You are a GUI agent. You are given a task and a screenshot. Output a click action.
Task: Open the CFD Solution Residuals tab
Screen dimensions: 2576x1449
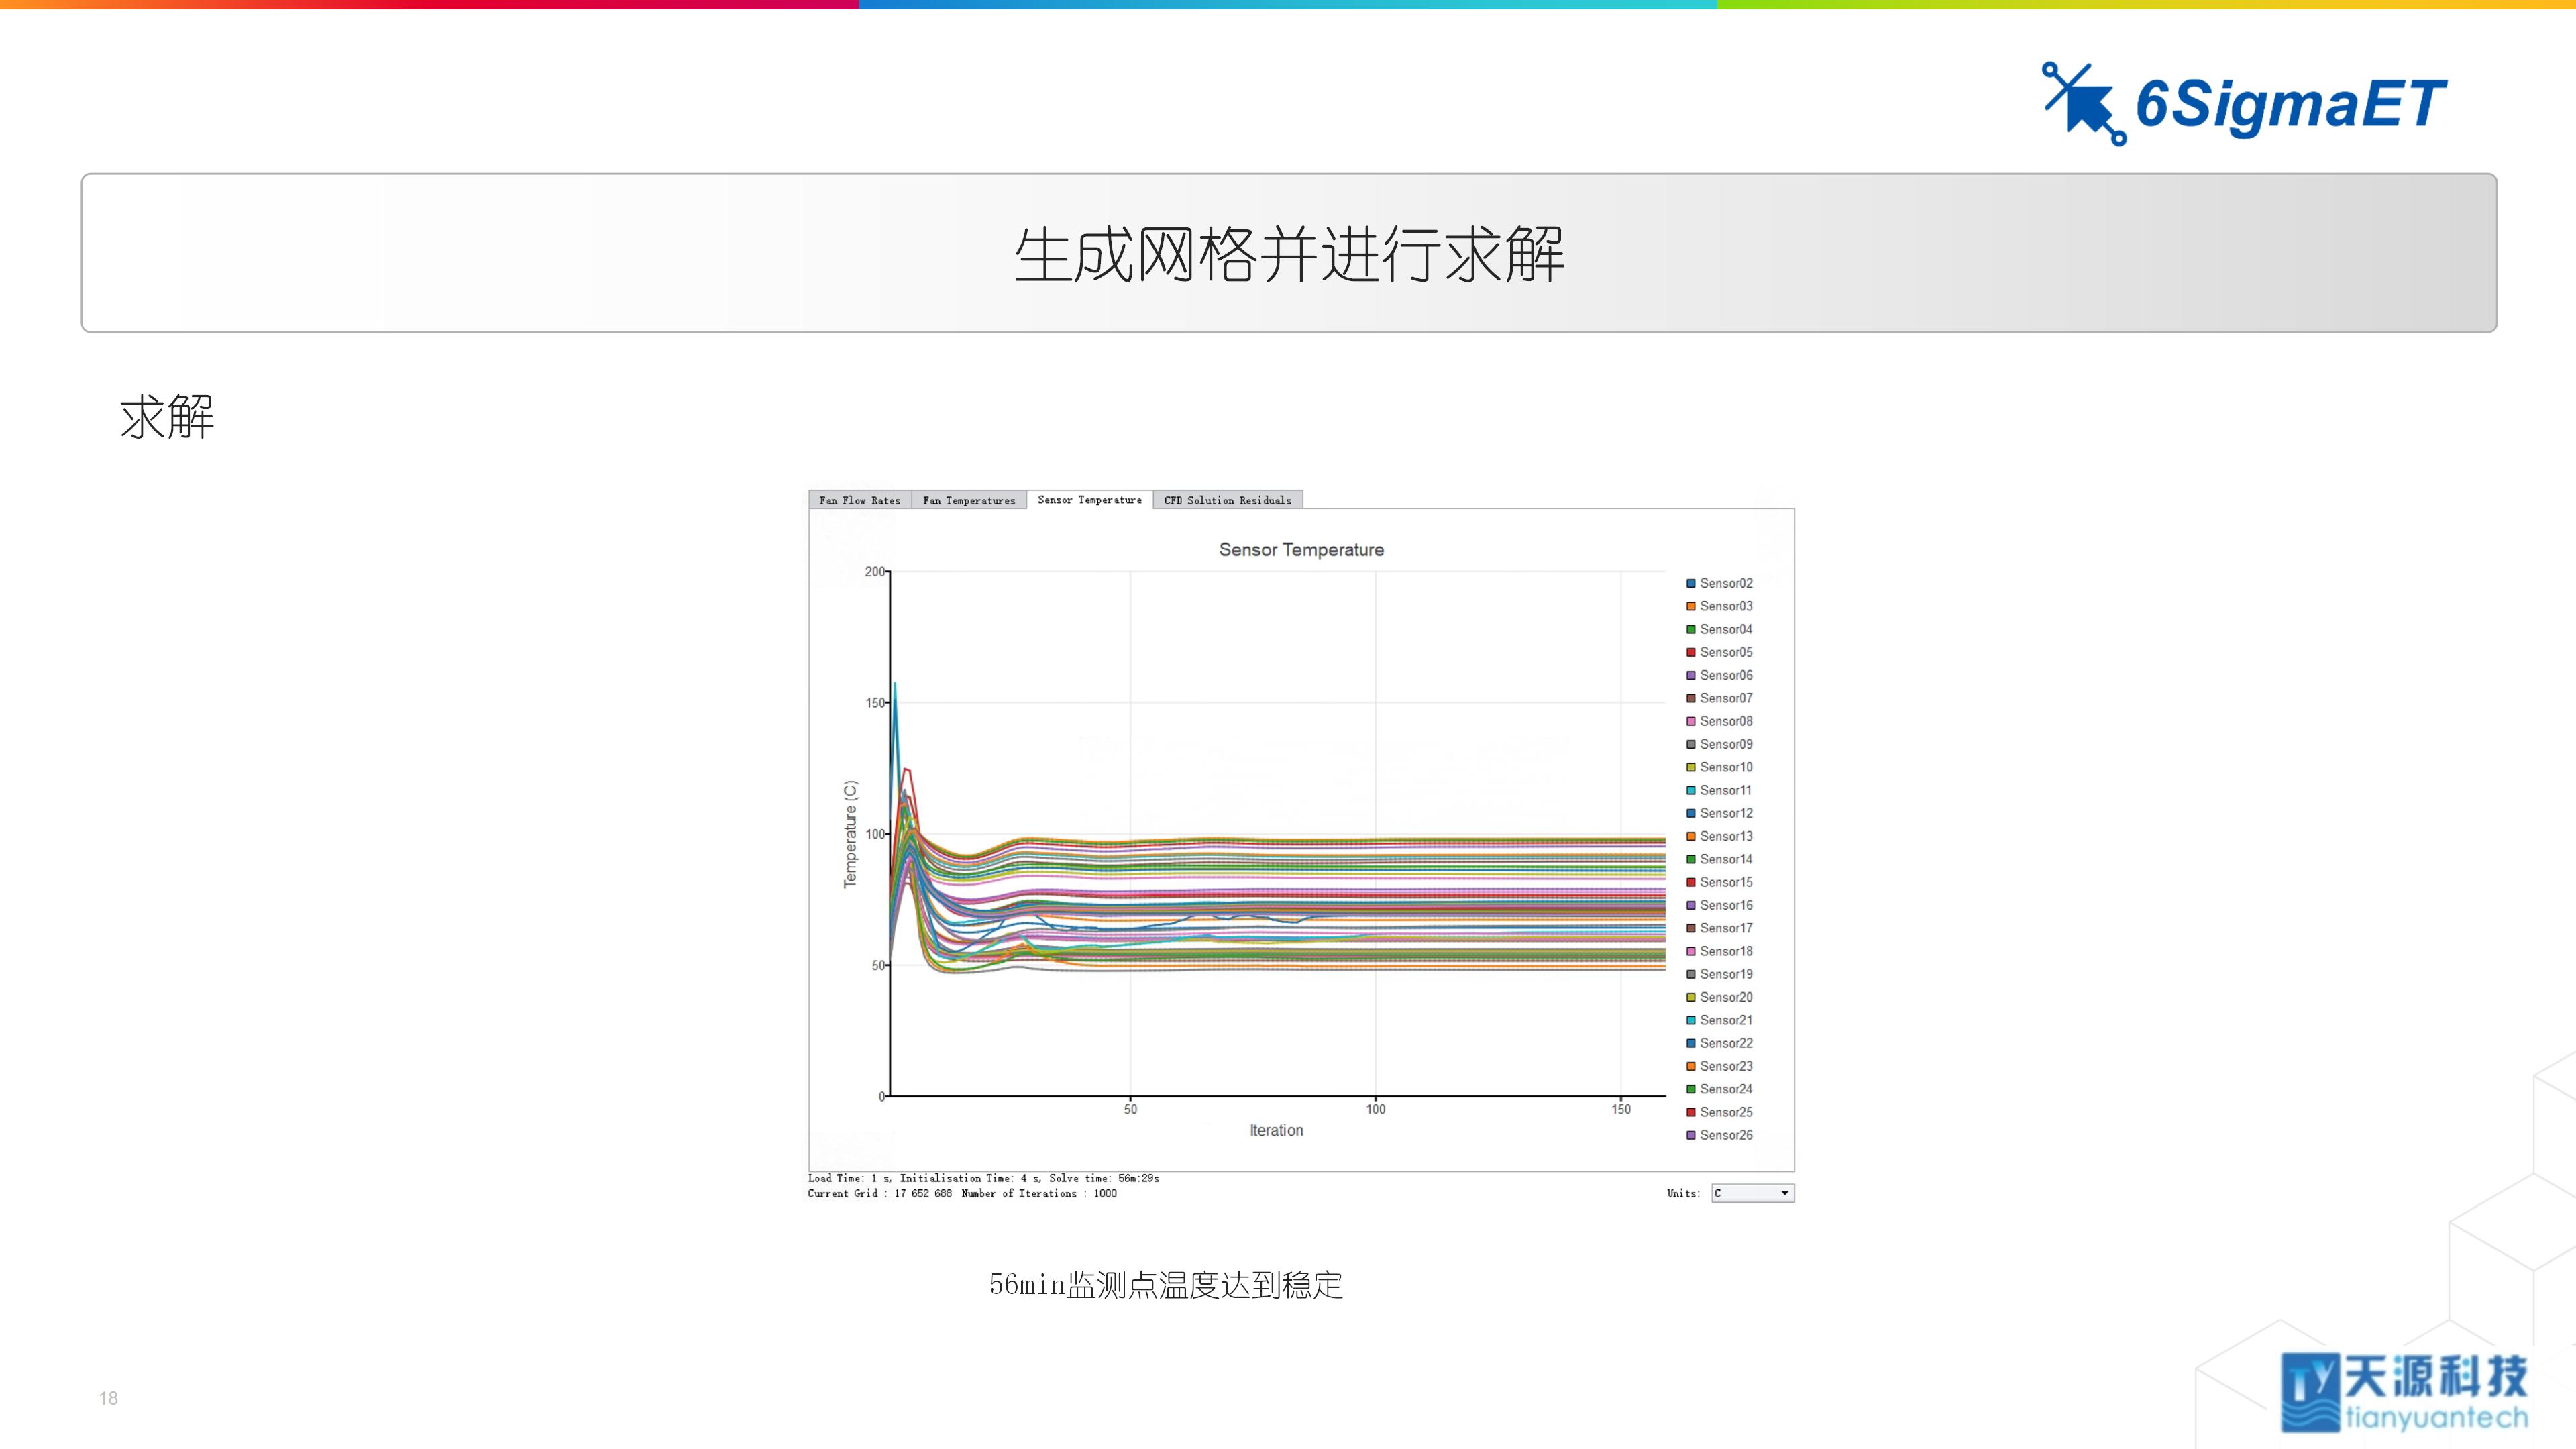click(1228, 500)
